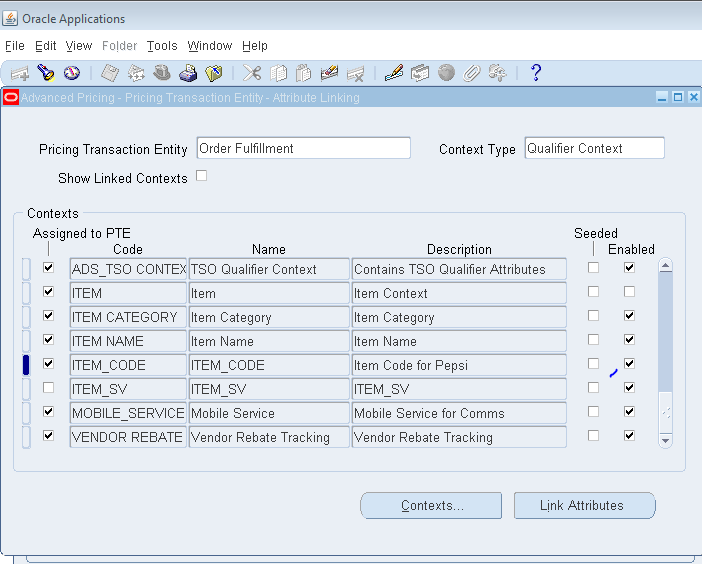Click the Save diskette icon
This screenshot has width=702, height=564.
(x=110, y=73)
